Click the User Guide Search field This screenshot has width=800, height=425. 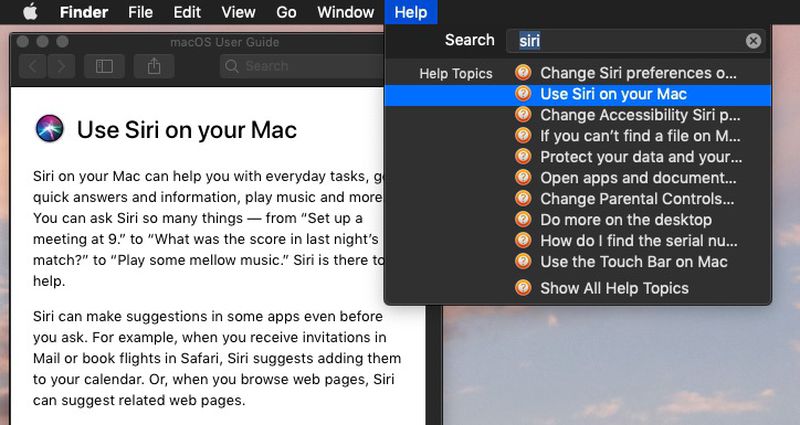(302, 66)
